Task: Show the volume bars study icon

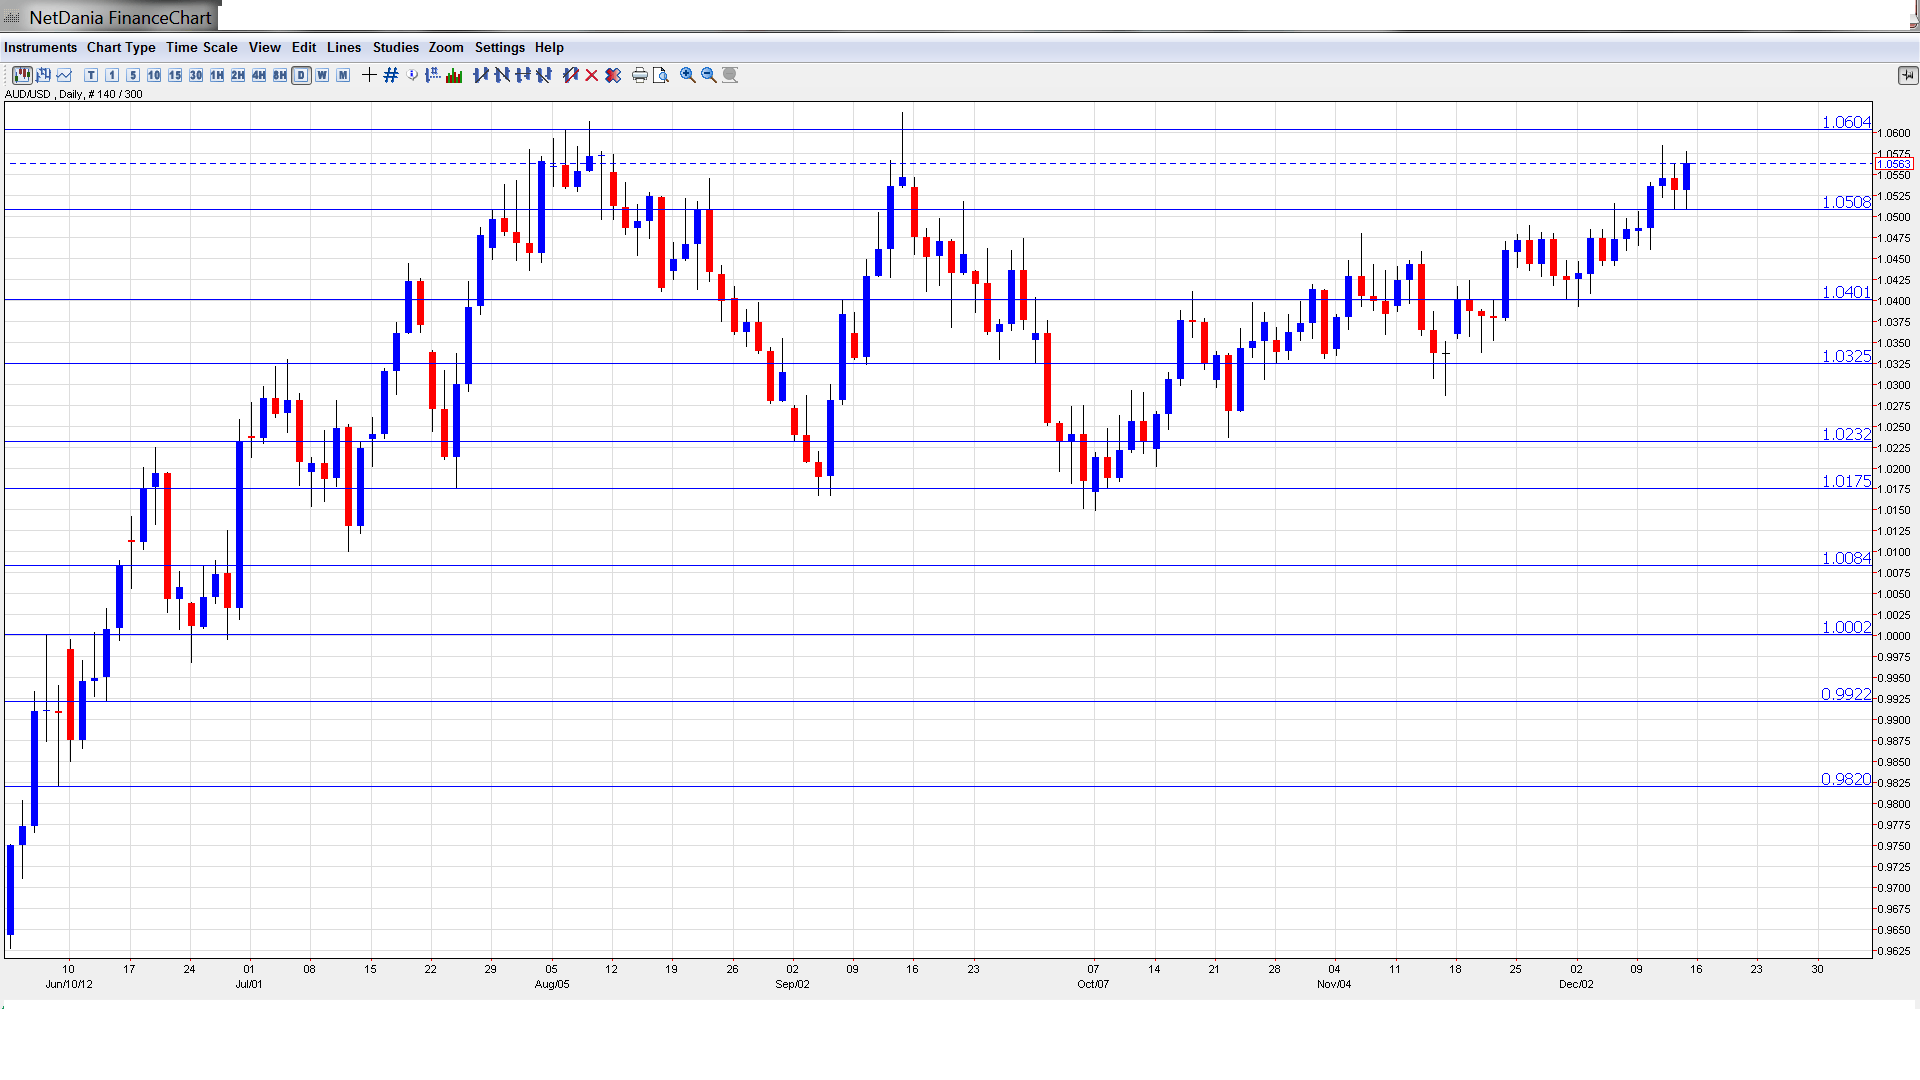Action: (454, 75)
